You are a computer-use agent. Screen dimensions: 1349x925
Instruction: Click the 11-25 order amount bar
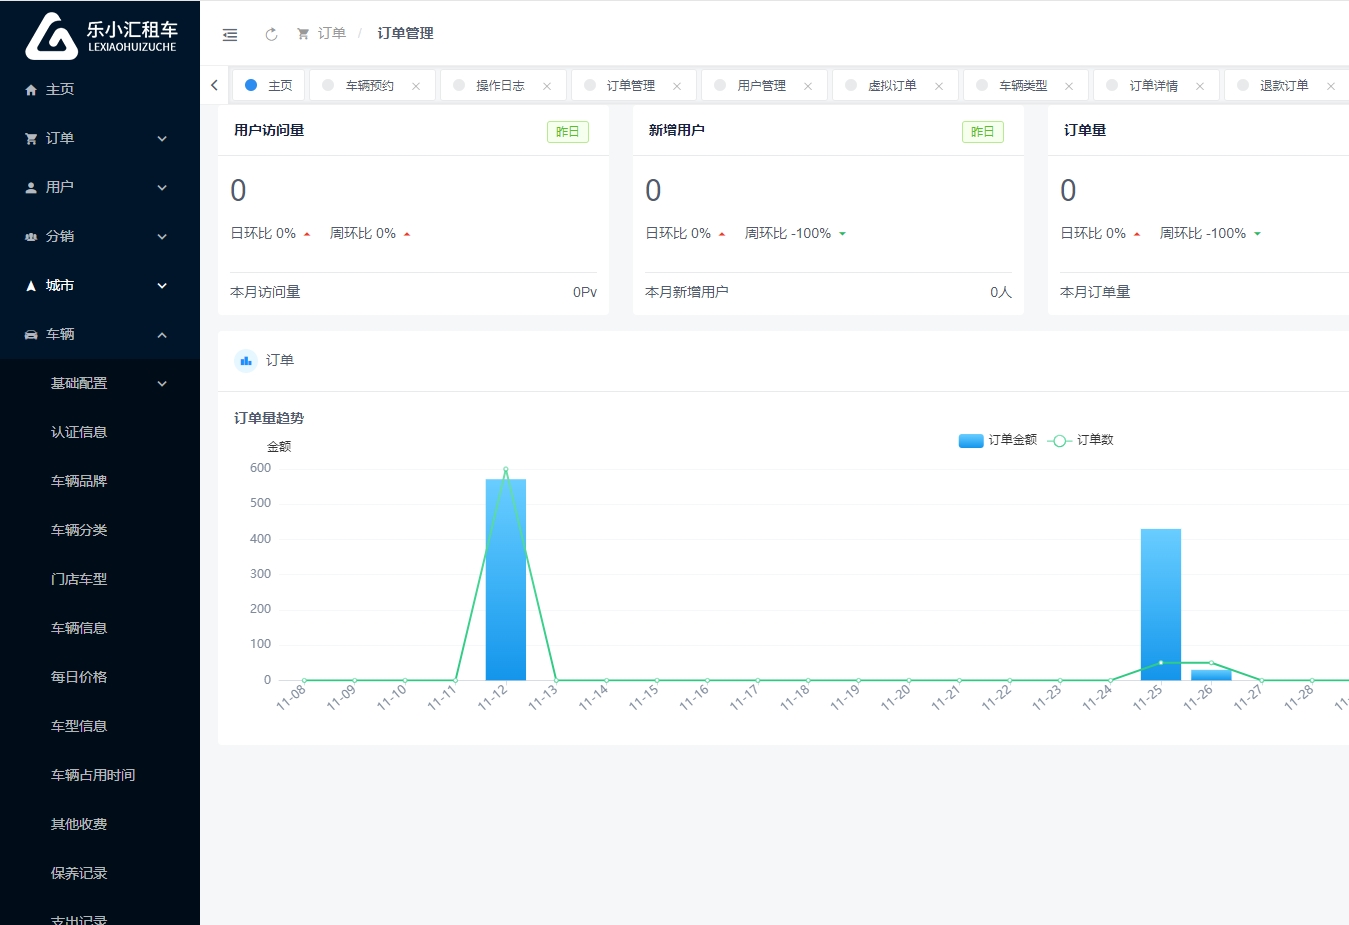[1161, 605]
